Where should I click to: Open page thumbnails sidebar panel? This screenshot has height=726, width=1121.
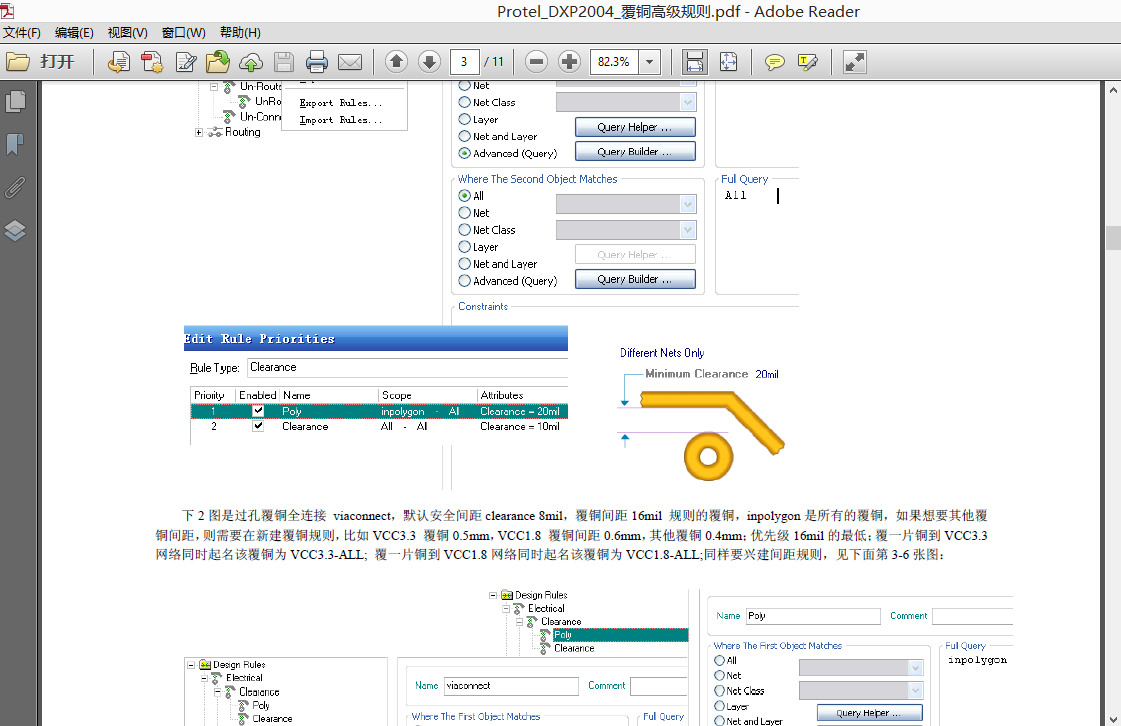pyautogui.click(x=16, y=102)
